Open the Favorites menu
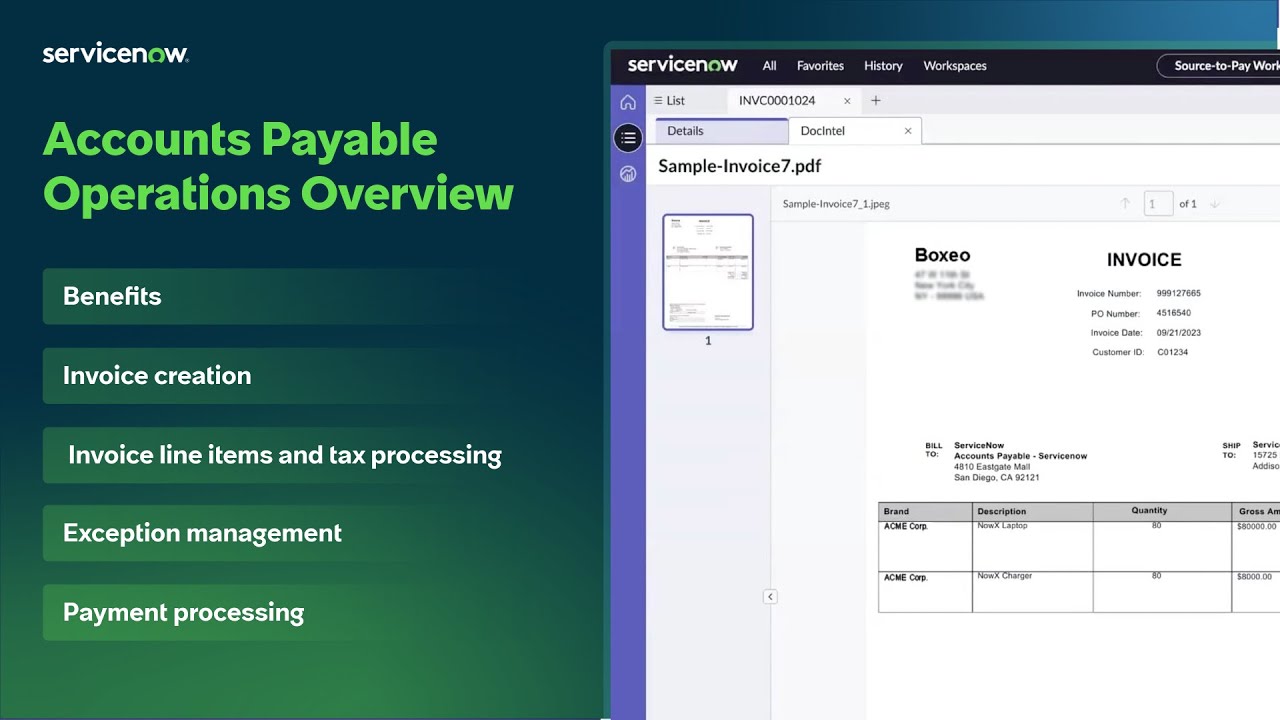 tap(820, 66)
